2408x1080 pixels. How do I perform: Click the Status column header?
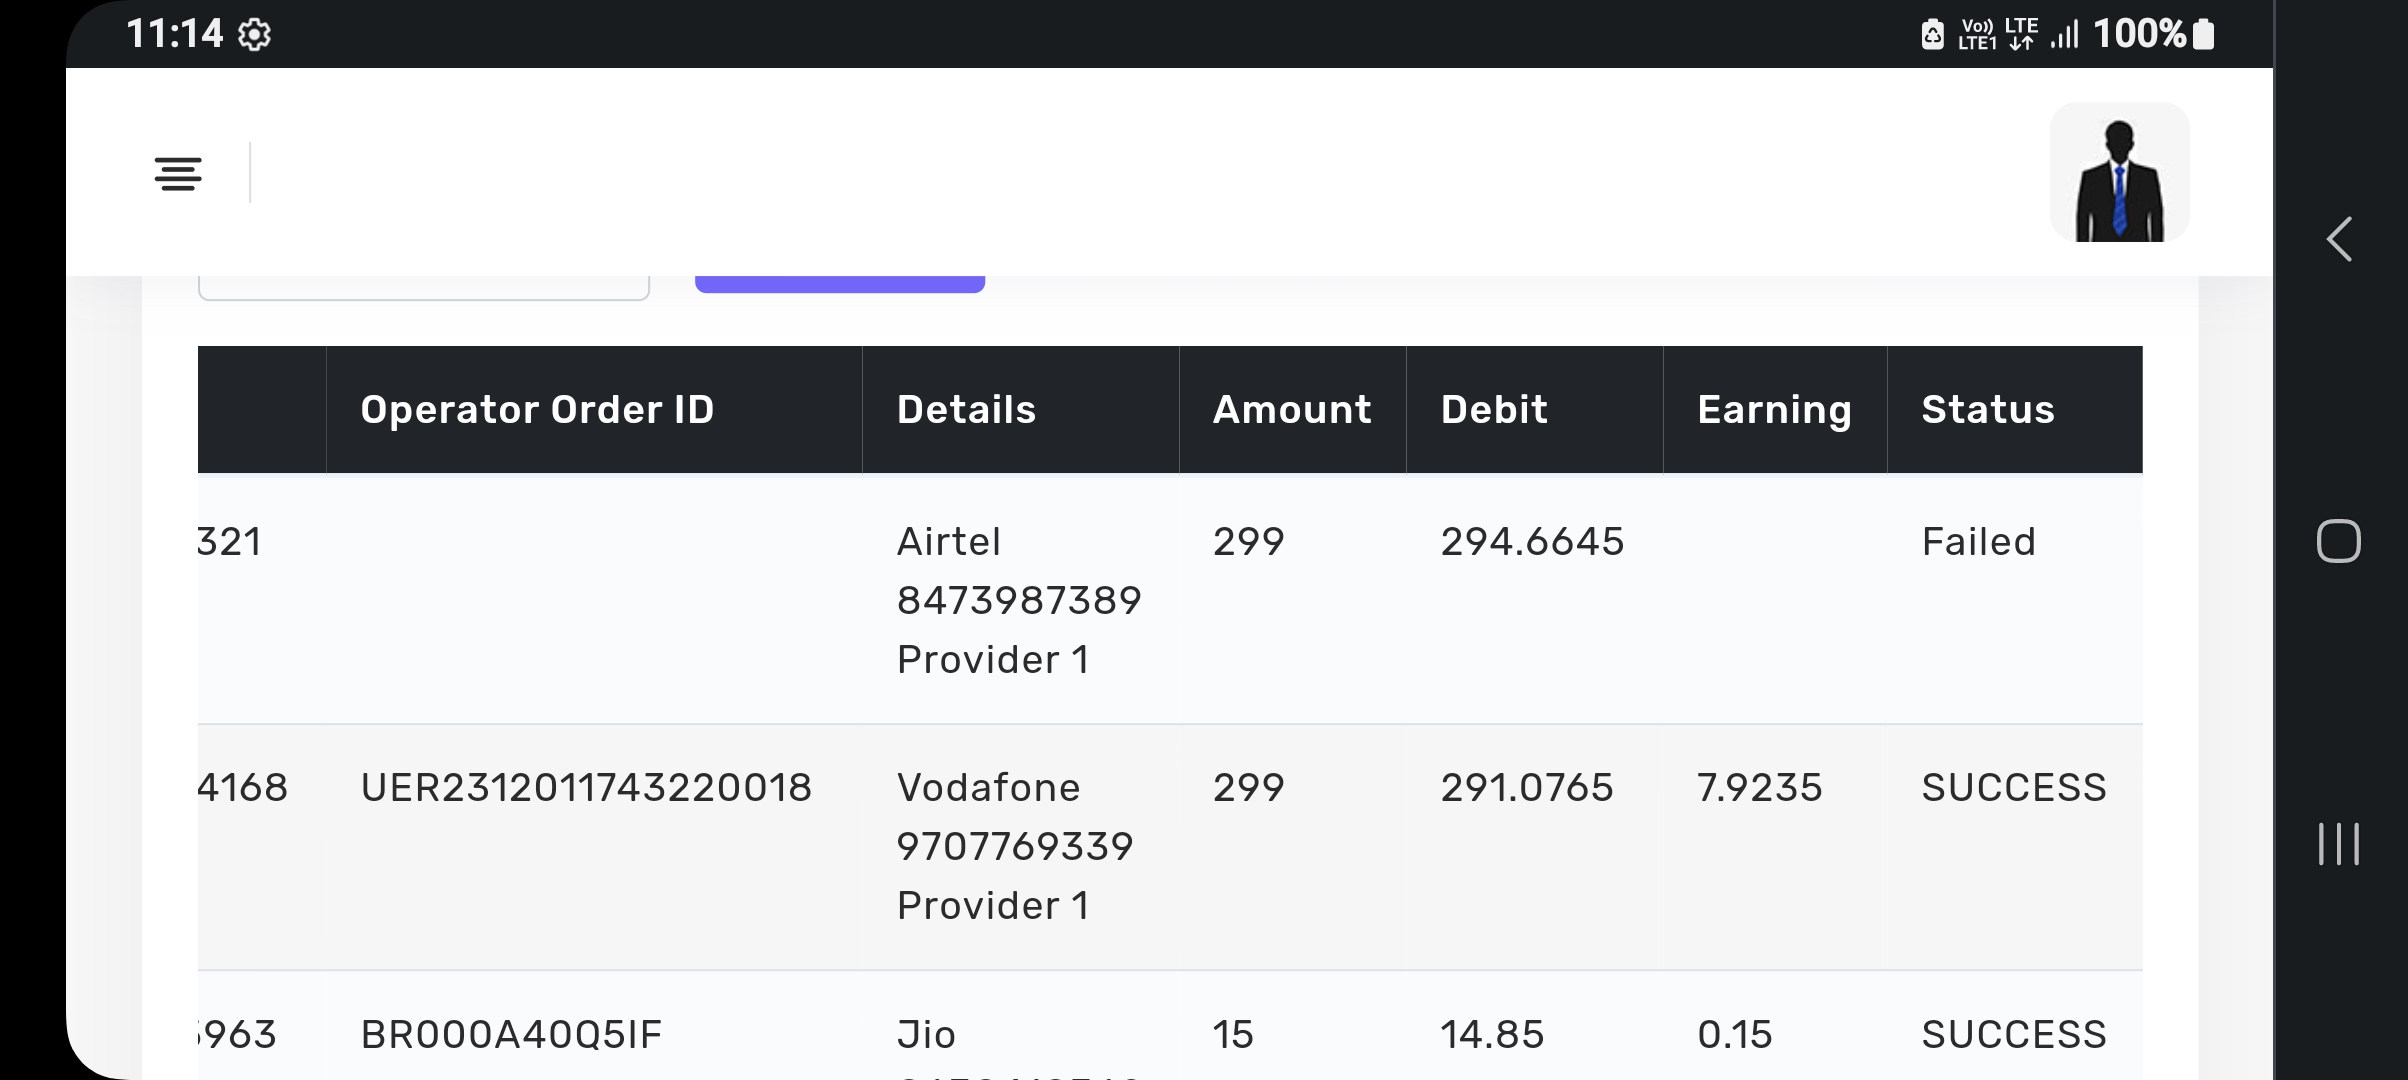(1987, 410)
